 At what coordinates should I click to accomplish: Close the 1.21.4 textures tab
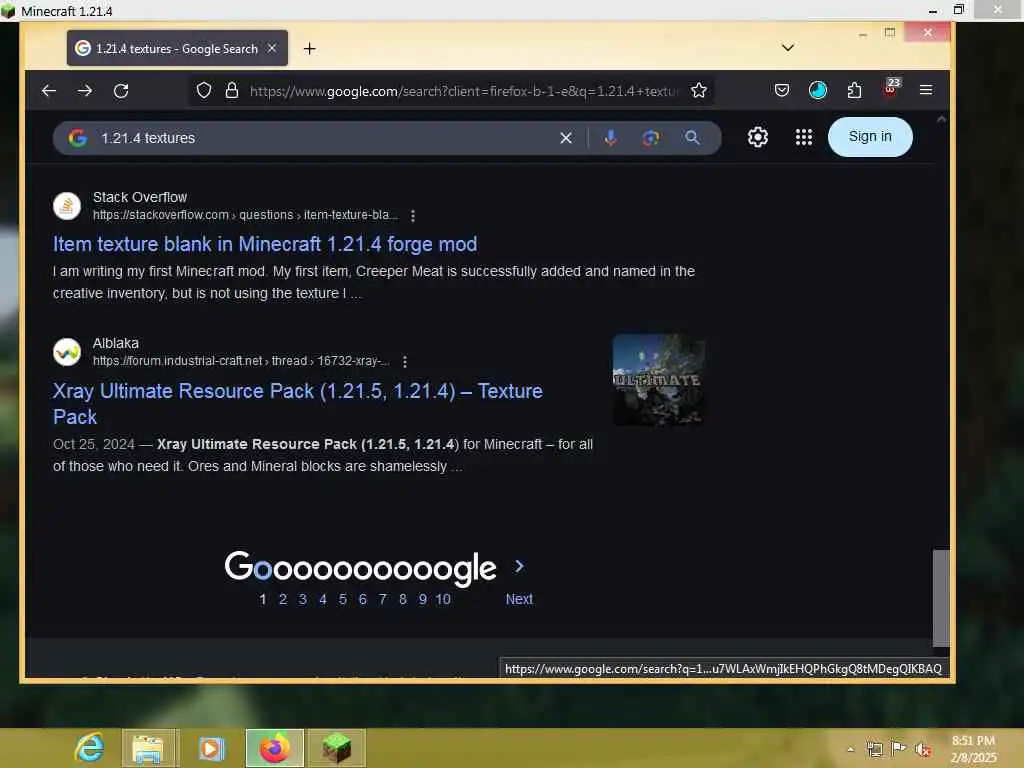tap(272, 48)
